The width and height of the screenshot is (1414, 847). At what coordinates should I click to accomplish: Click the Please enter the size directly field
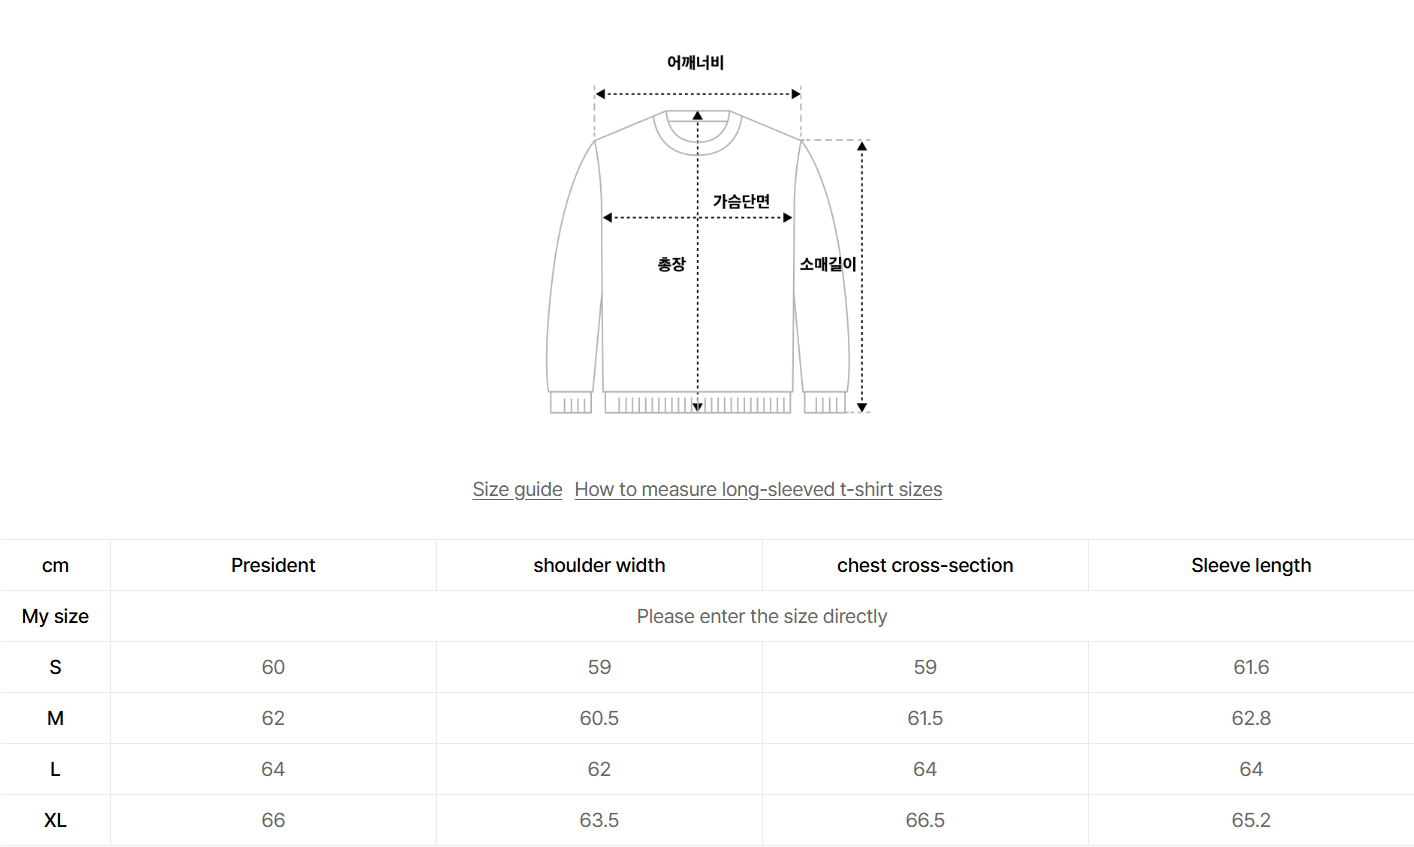(761, 616)
